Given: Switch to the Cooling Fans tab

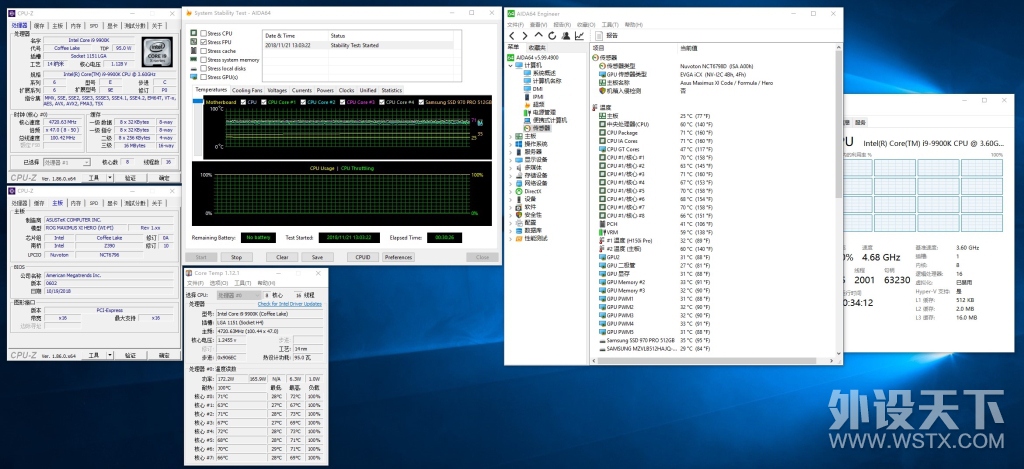Looking at the screenshot, I should click(x=247, y=90).
